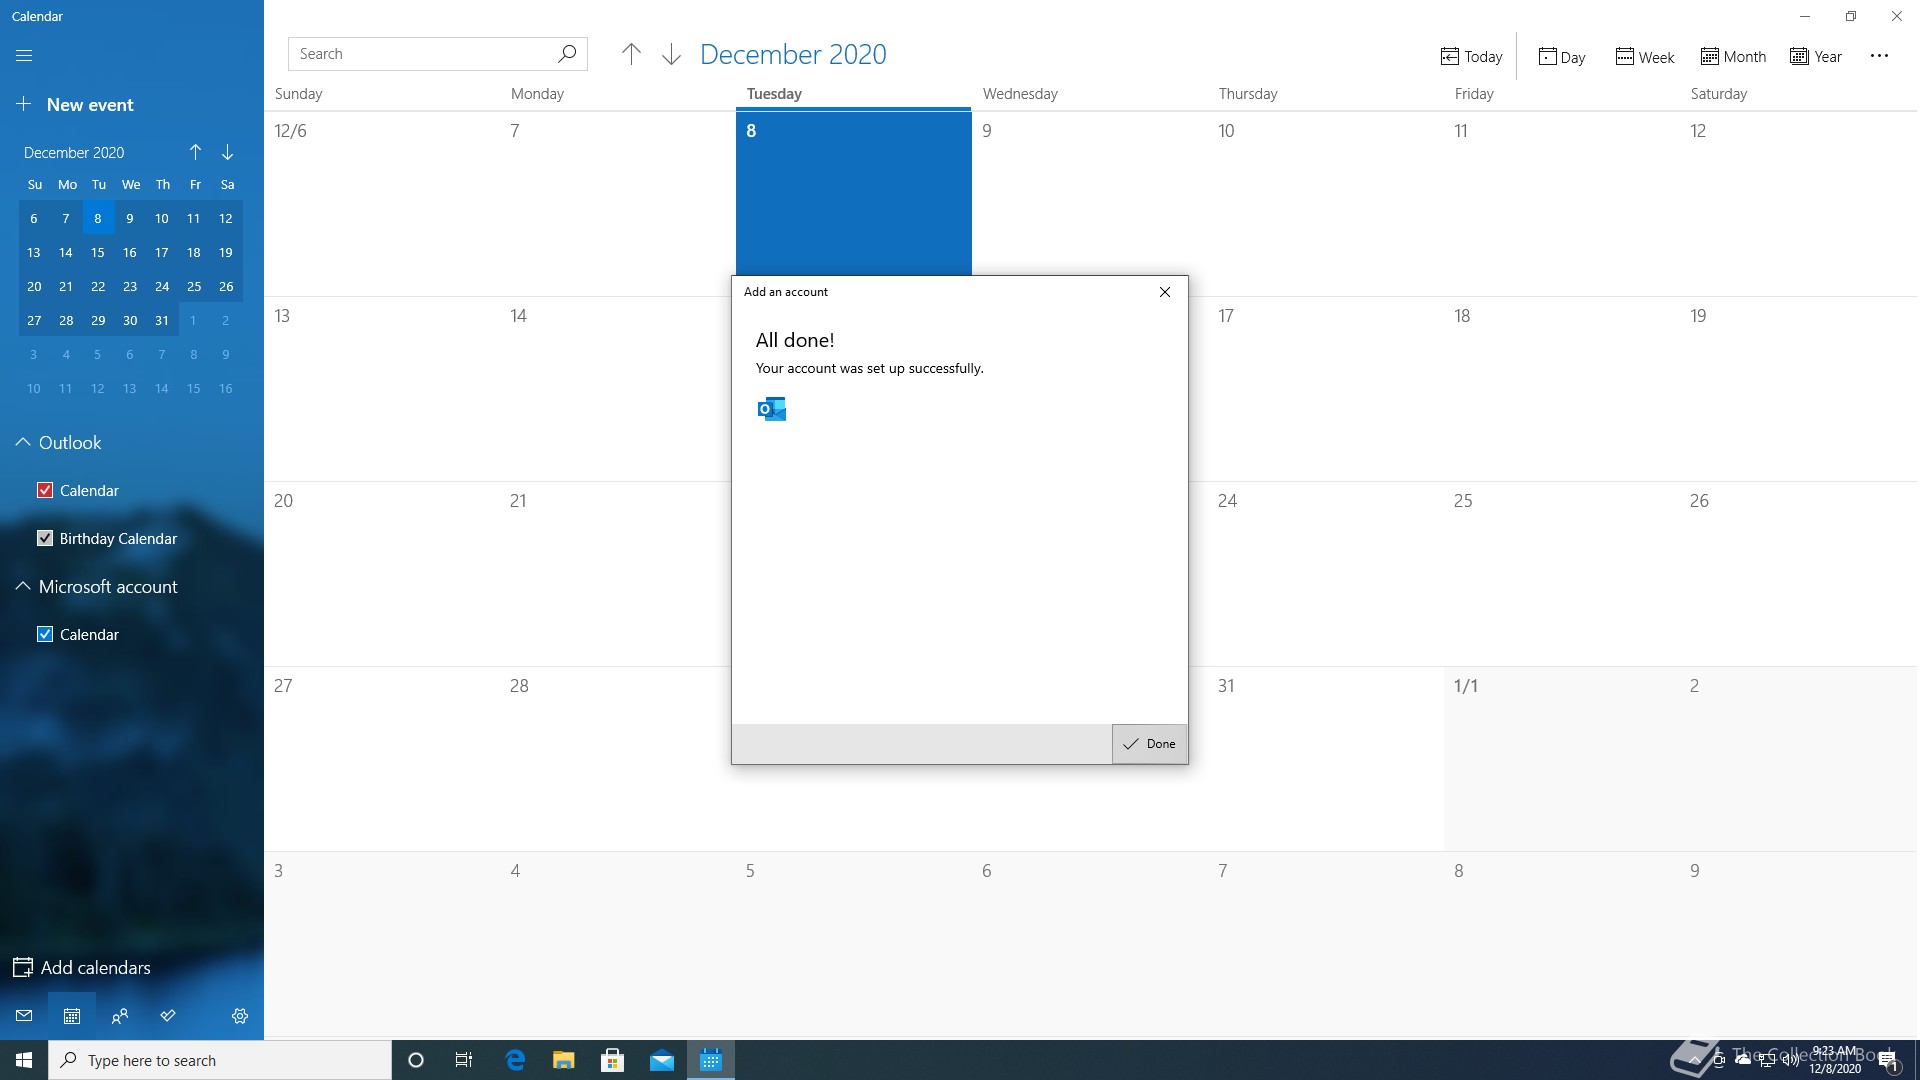Switch to Mail app icon in sidebar

[x=24, y=1016]
